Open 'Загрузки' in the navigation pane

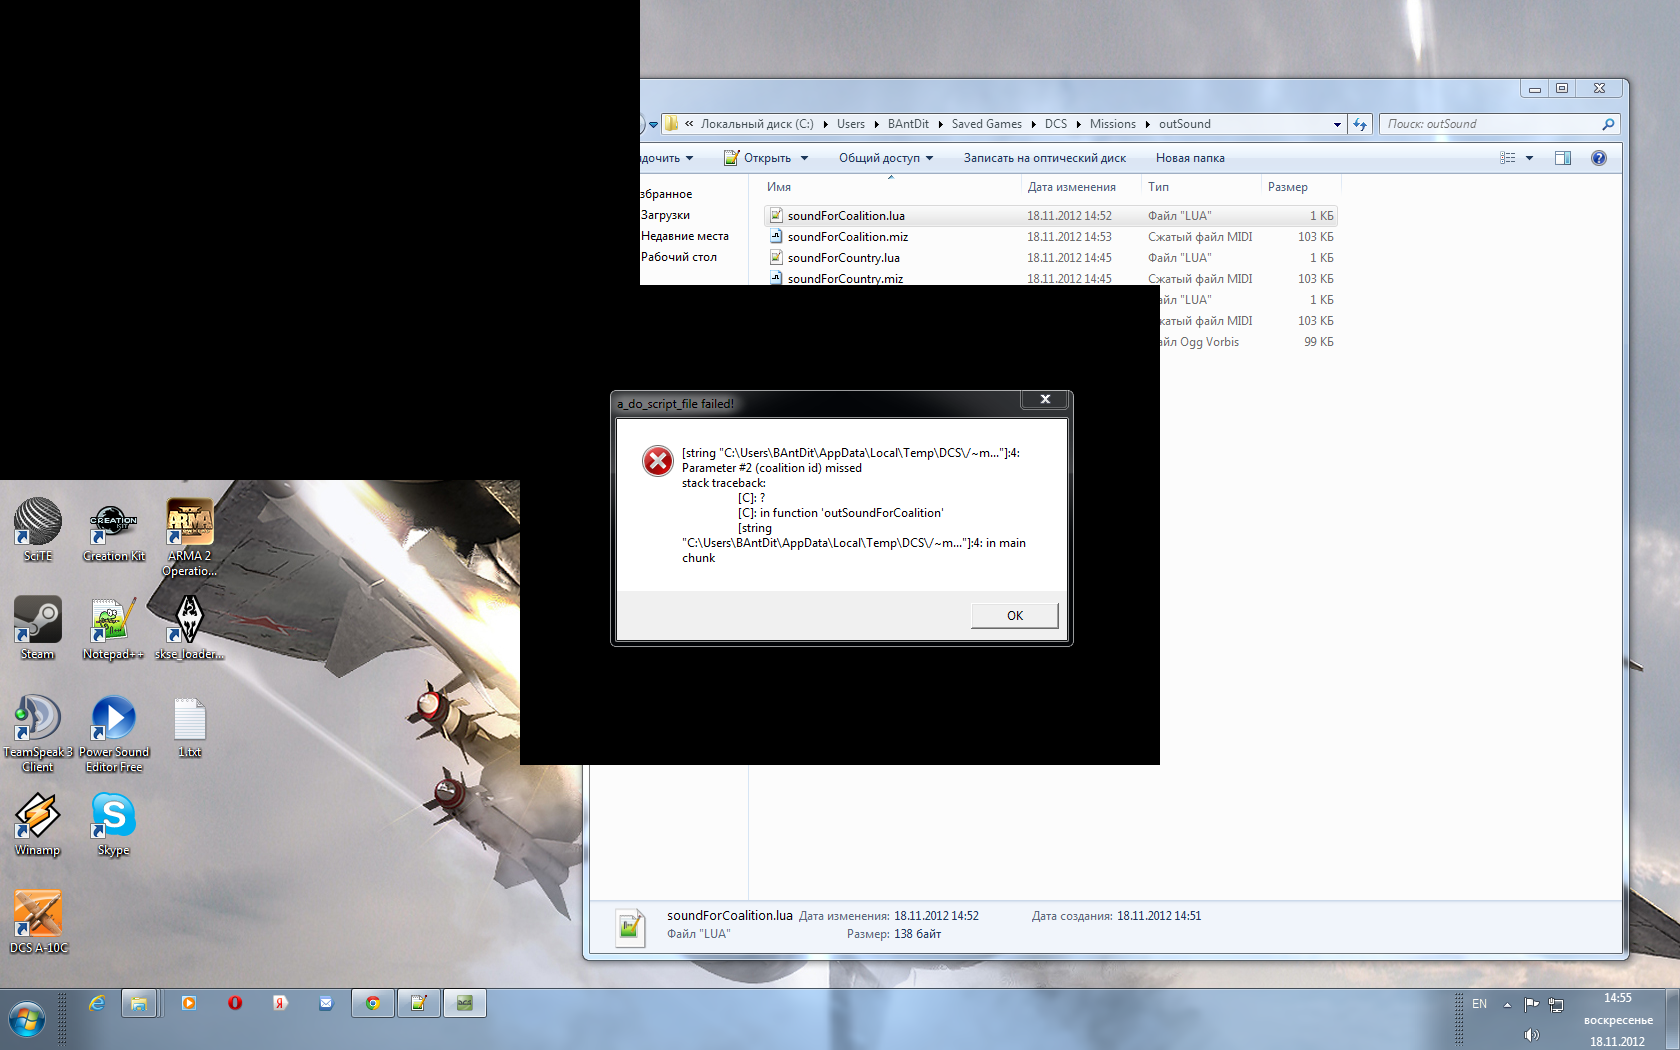click(x=665, y=215)
